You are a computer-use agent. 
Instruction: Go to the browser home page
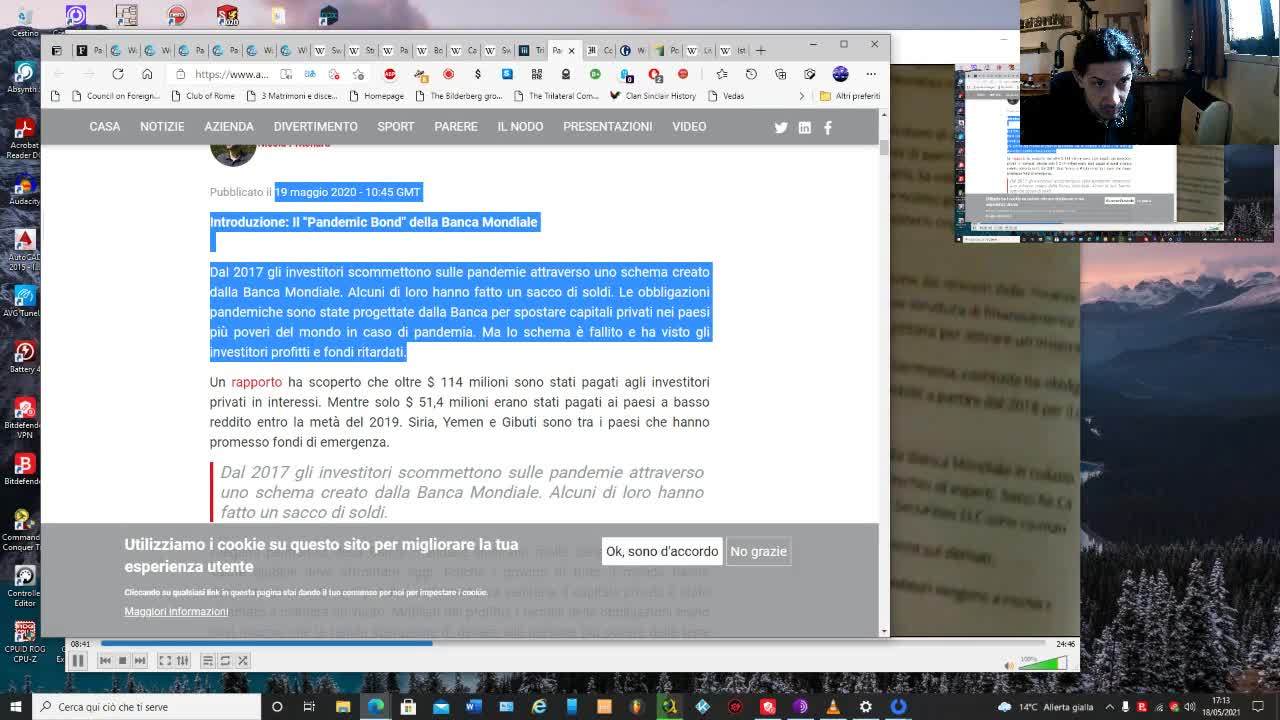click(x=147, y=74)
